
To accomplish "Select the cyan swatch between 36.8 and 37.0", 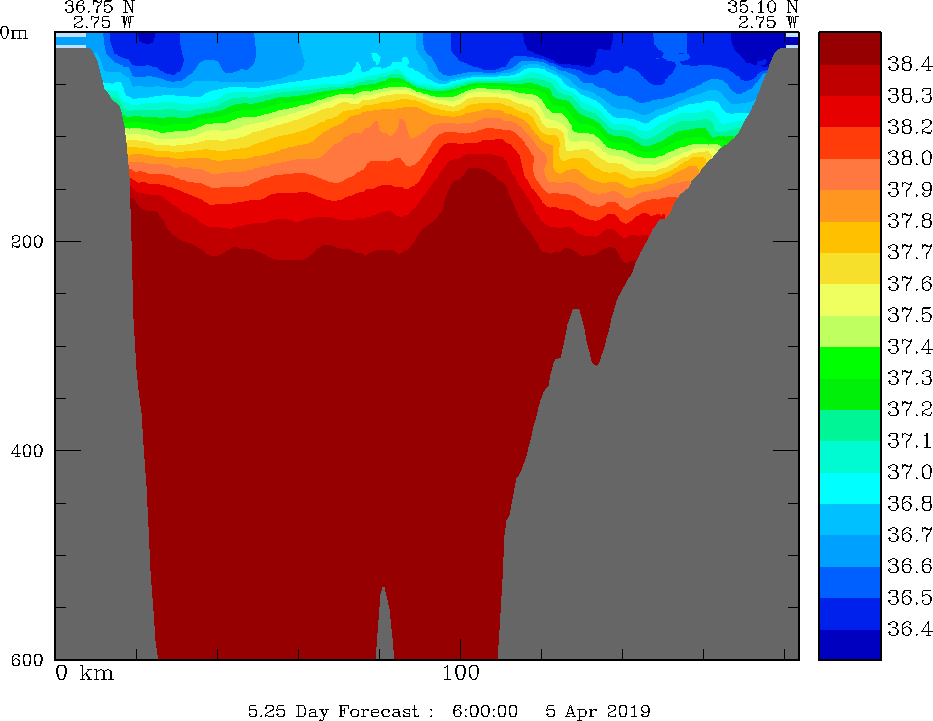I will coord(849,487).
